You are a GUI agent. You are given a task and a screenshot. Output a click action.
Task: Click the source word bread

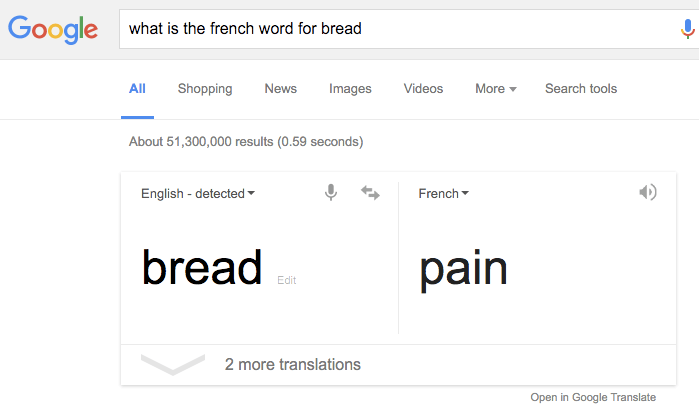(x=202, y=267)
